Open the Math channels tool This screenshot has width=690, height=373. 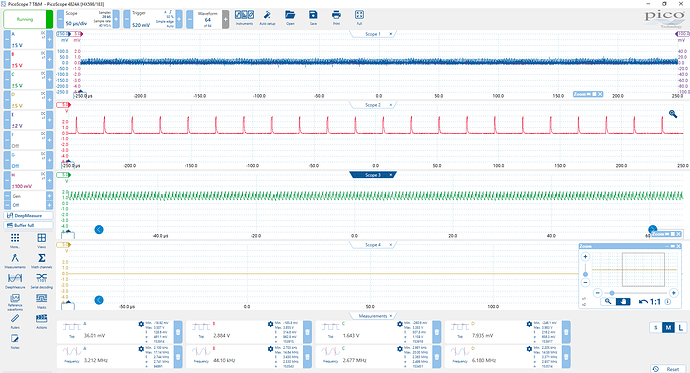[x=41, y=260]
